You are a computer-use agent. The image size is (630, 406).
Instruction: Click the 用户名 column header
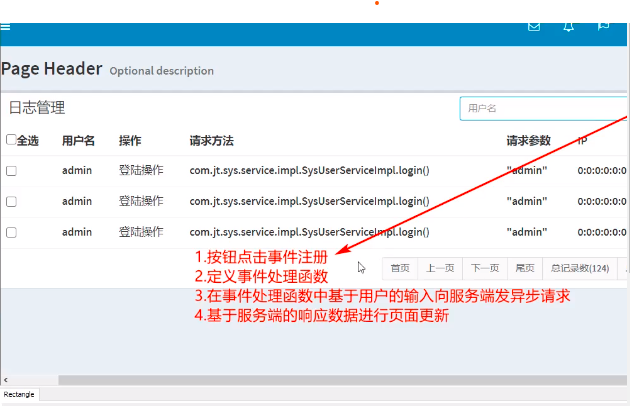click(x=78, y=141)
